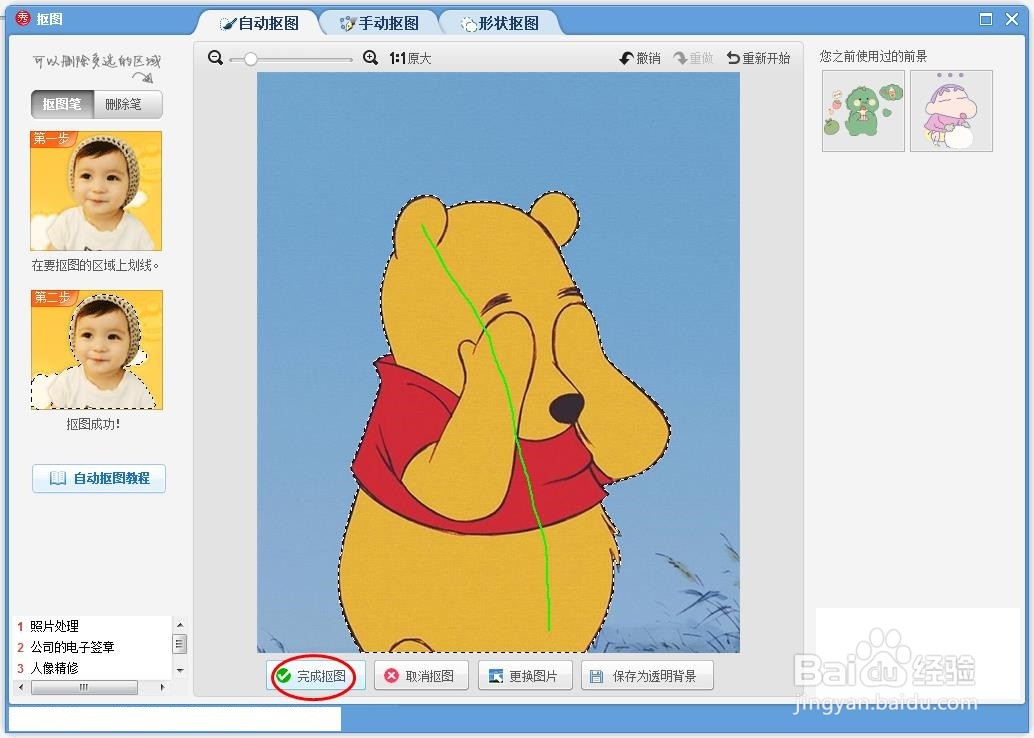1034x738 pixels.
Task: Click the zoom in magnifier icon
Action: pyautogui.click(x=371, y=58)
